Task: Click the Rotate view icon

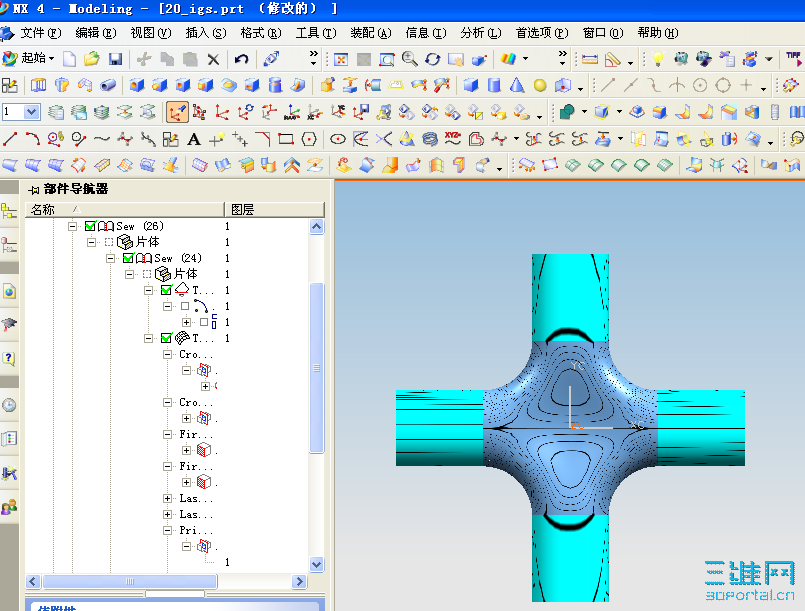Action: tap(432, 60)
